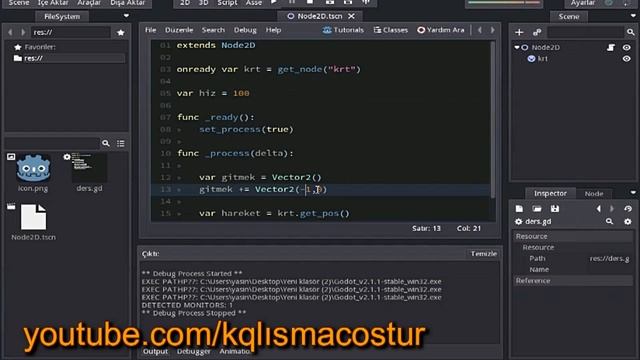Click Yardım Ara help search

pos(440,30)
